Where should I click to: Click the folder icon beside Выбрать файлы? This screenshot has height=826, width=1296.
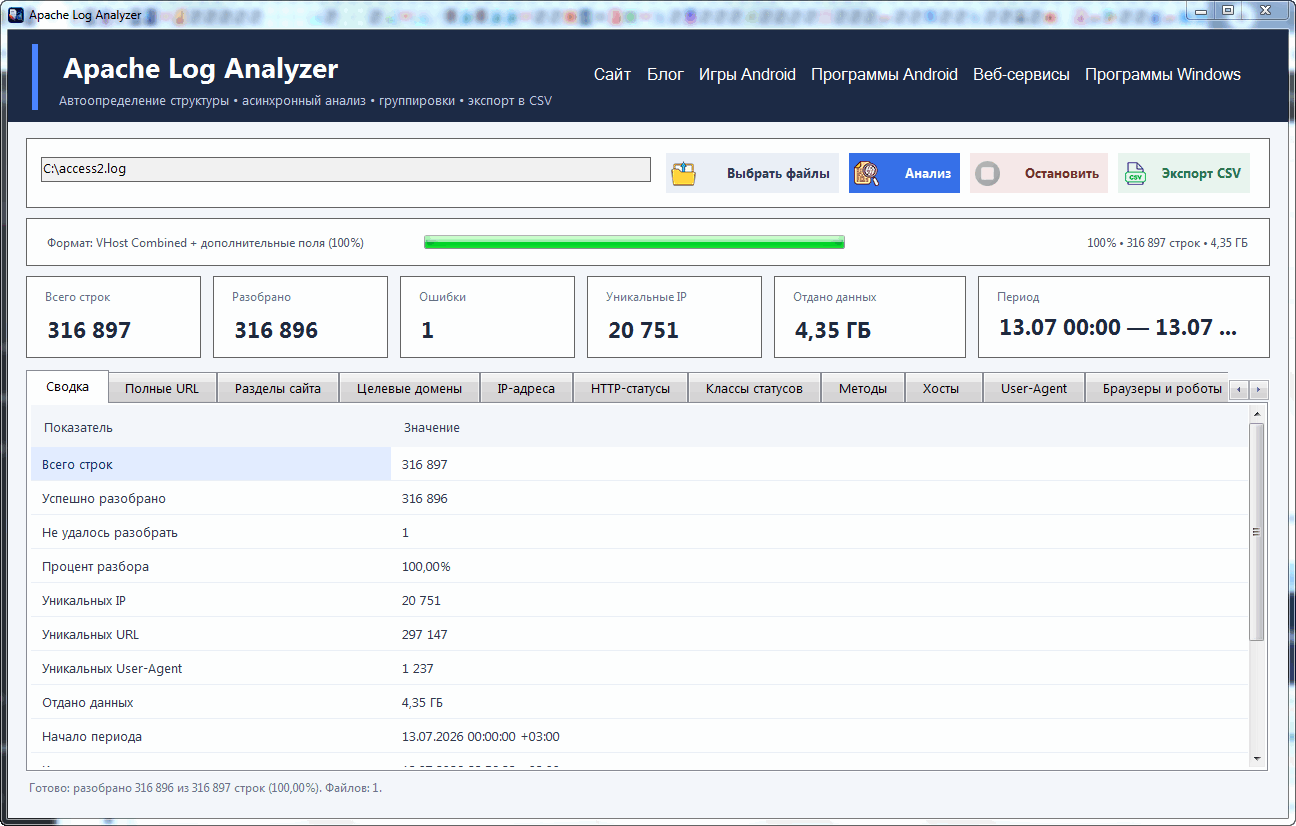pos(683,174)
